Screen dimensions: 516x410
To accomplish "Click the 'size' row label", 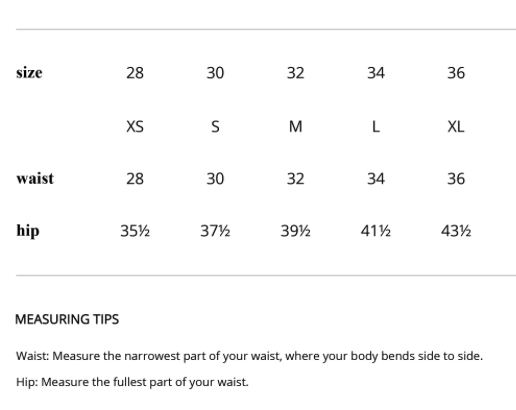I will (x=29, y=73).
